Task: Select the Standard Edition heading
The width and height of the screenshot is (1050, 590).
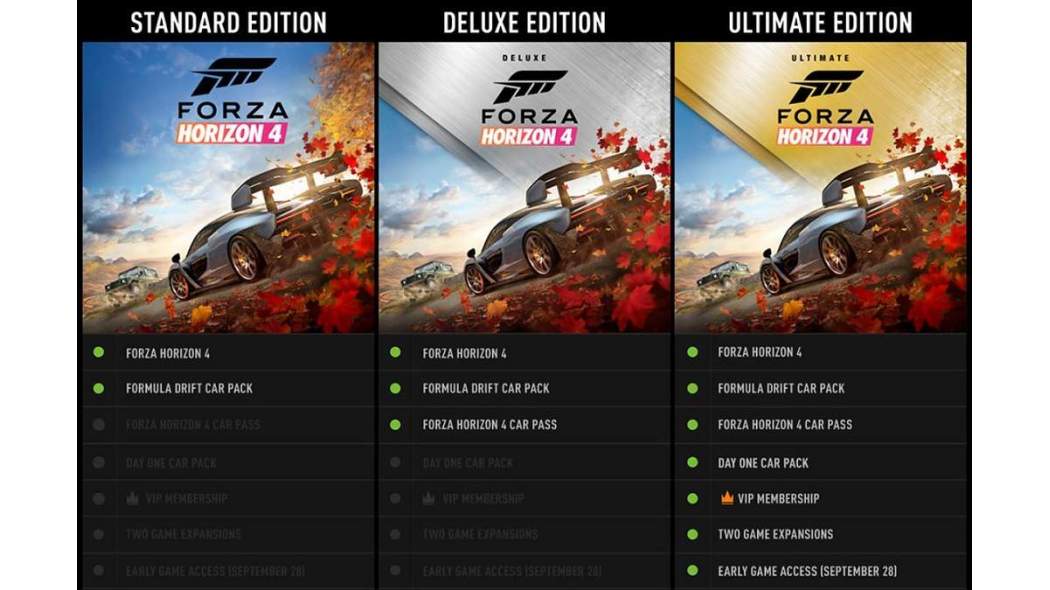Action: [x=228, y=23]
